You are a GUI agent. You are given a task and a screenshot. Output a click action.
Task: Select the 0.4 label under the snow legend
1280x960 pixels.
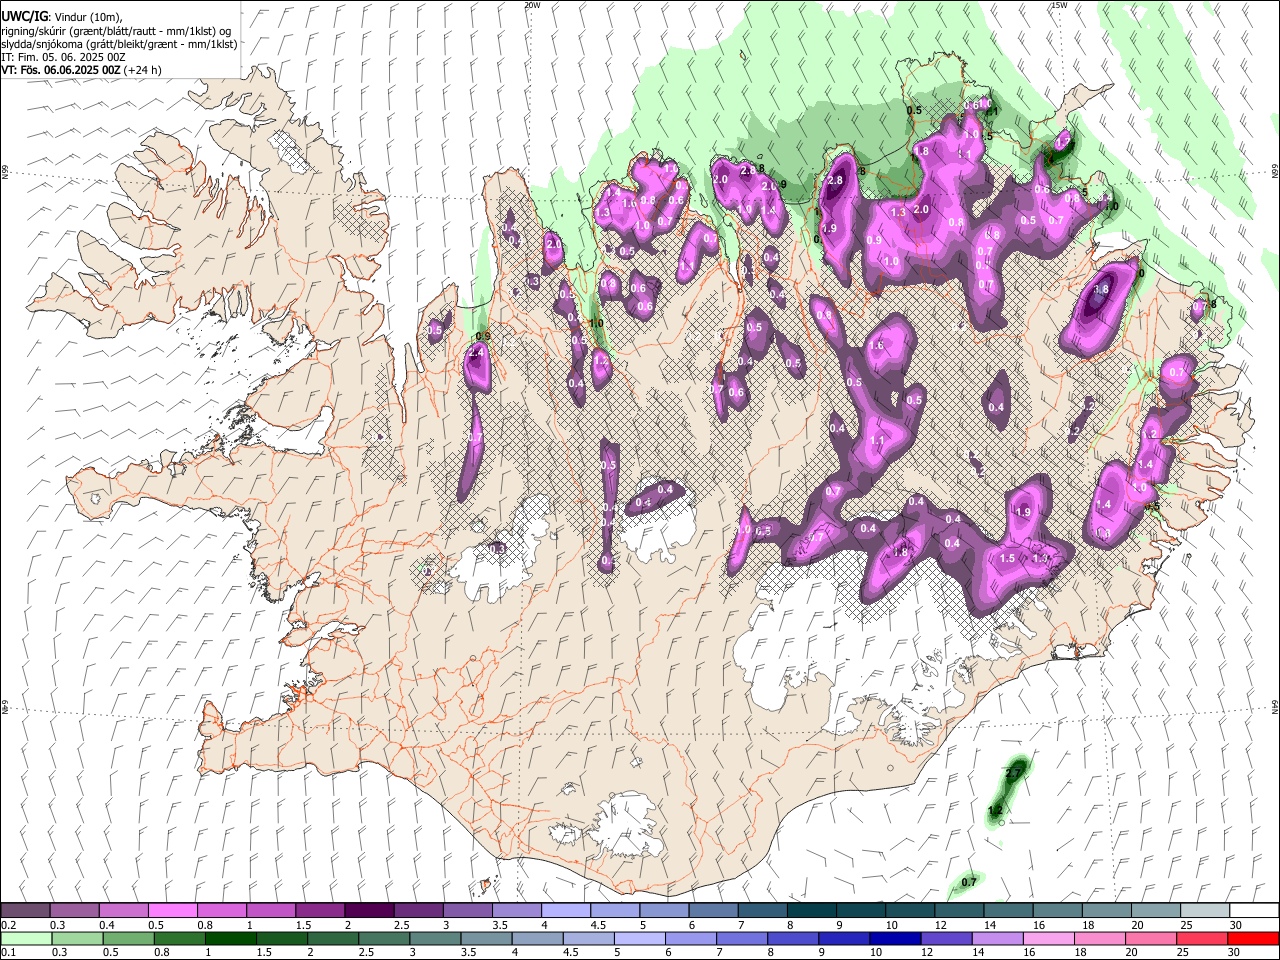pyautogui.click(x=107, y=925)
